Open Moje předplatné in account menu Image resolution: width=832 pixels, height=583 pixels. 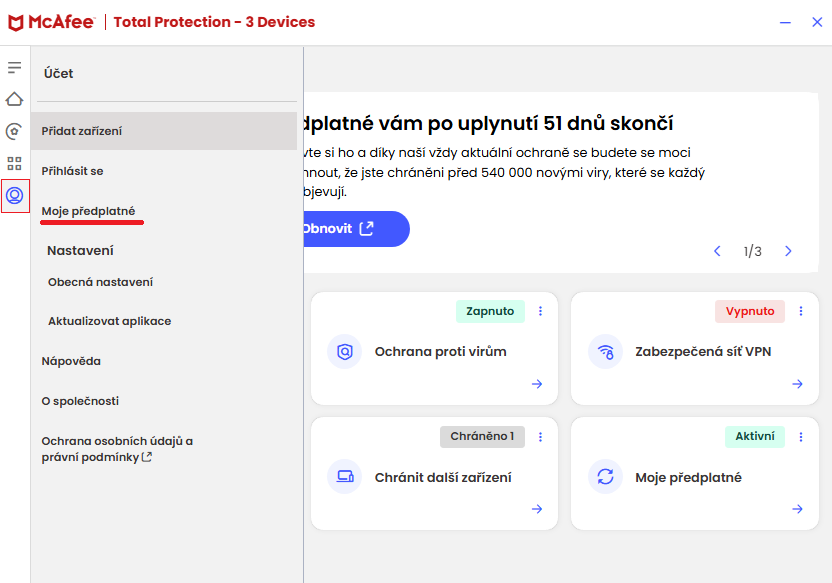point(89,211)
